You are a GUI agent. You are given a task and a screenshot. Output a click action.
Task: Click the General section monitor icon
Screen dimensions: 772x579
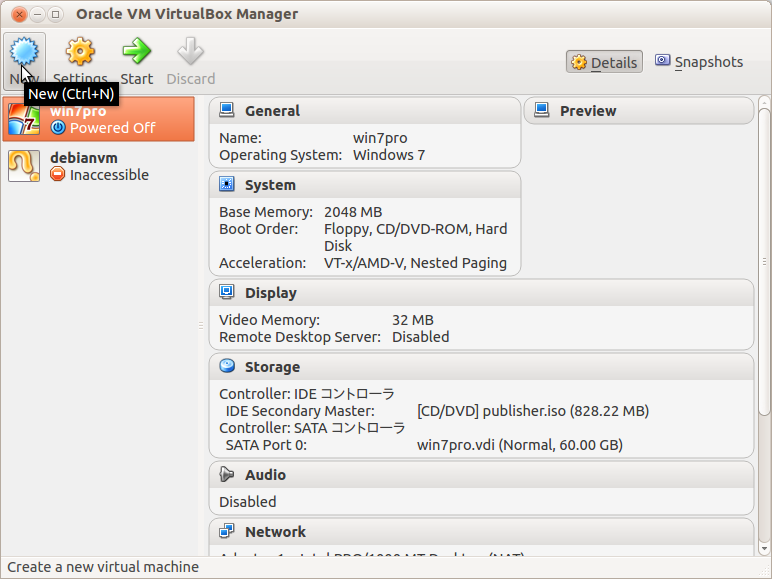pyautogui.click(x=226, y=110)
